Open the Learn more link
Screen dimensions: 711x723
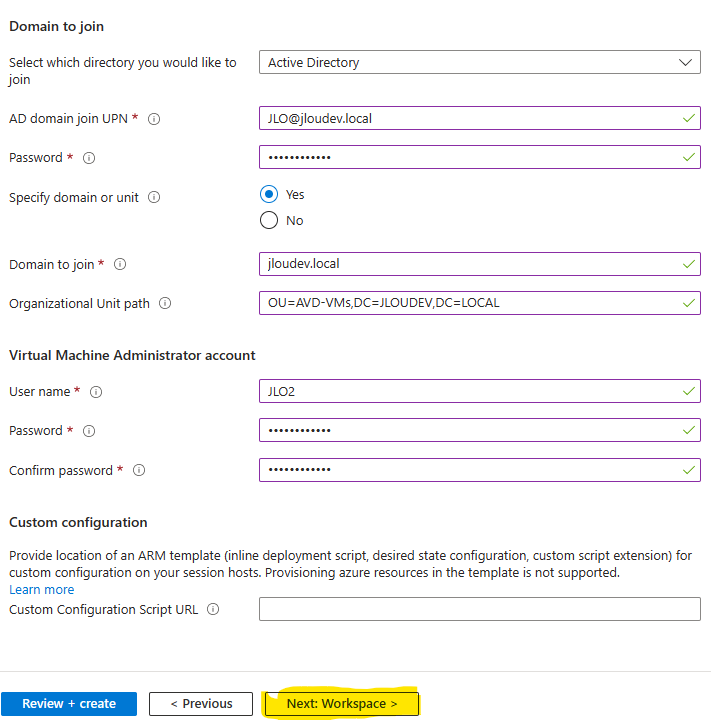click(x=41, y=589)
